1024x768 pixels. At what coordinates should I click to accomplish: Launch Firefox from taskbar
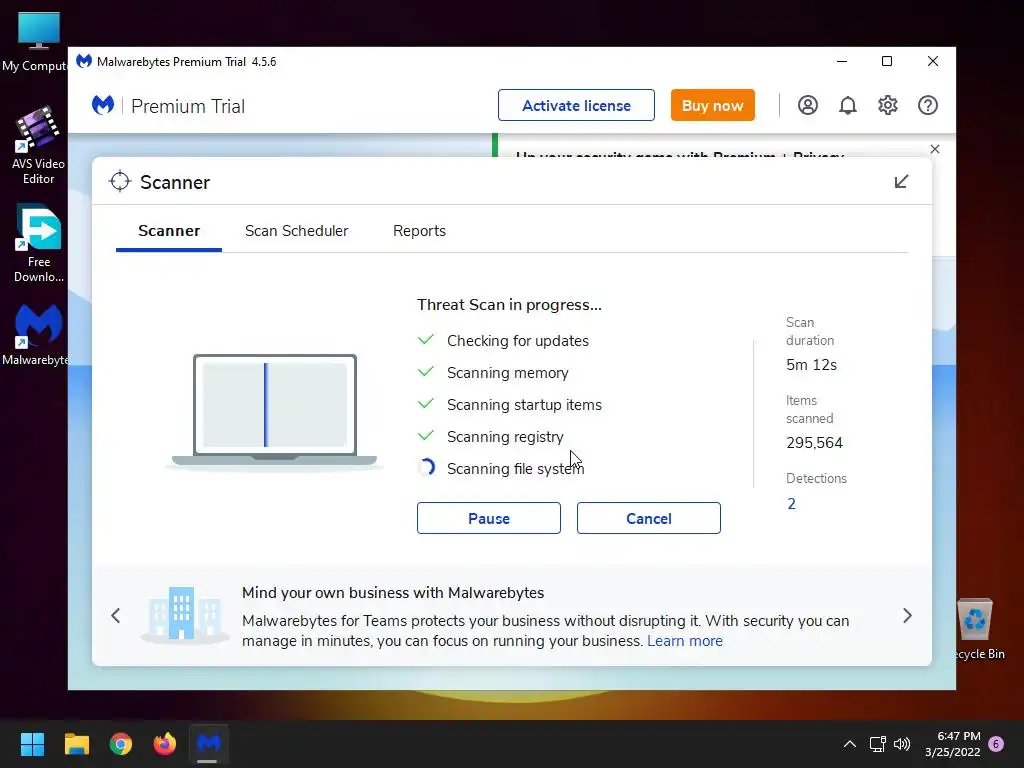165,744
